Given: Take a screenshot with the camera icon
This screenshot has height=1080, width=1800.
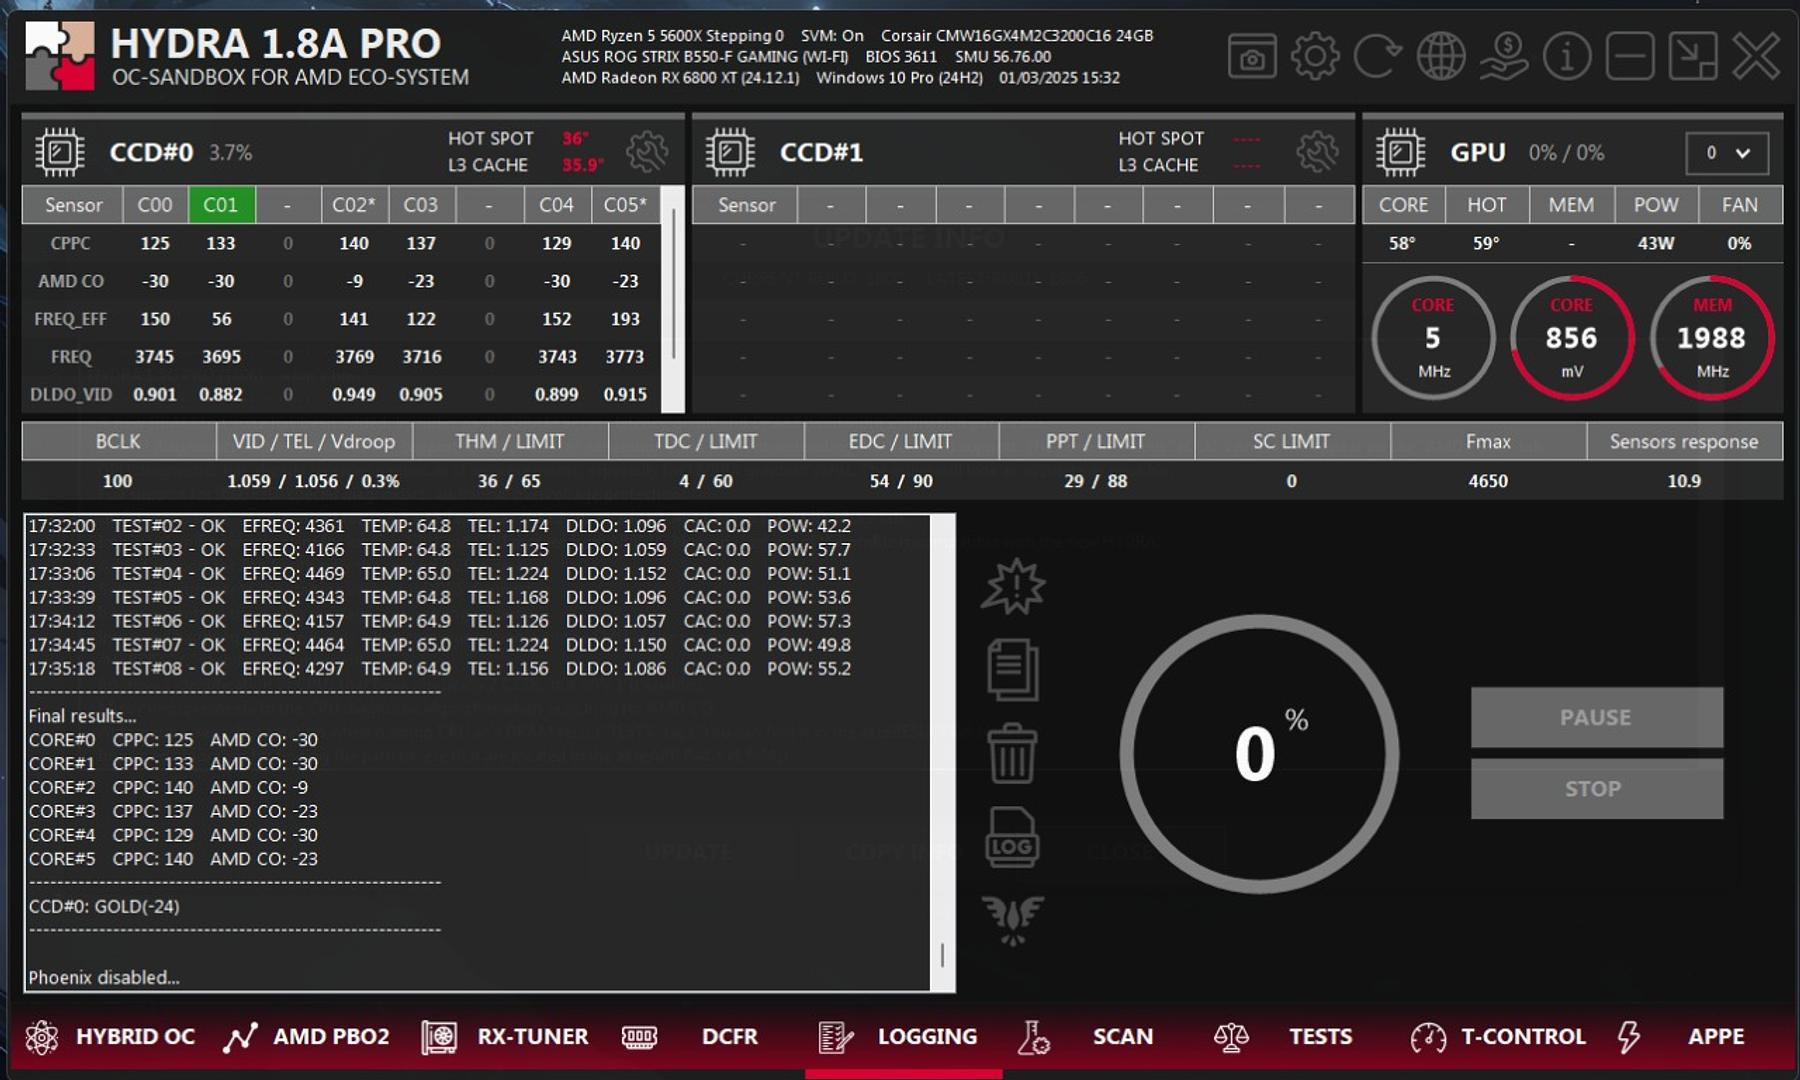Looking at the screenshot, I should tap(1252, 56).
